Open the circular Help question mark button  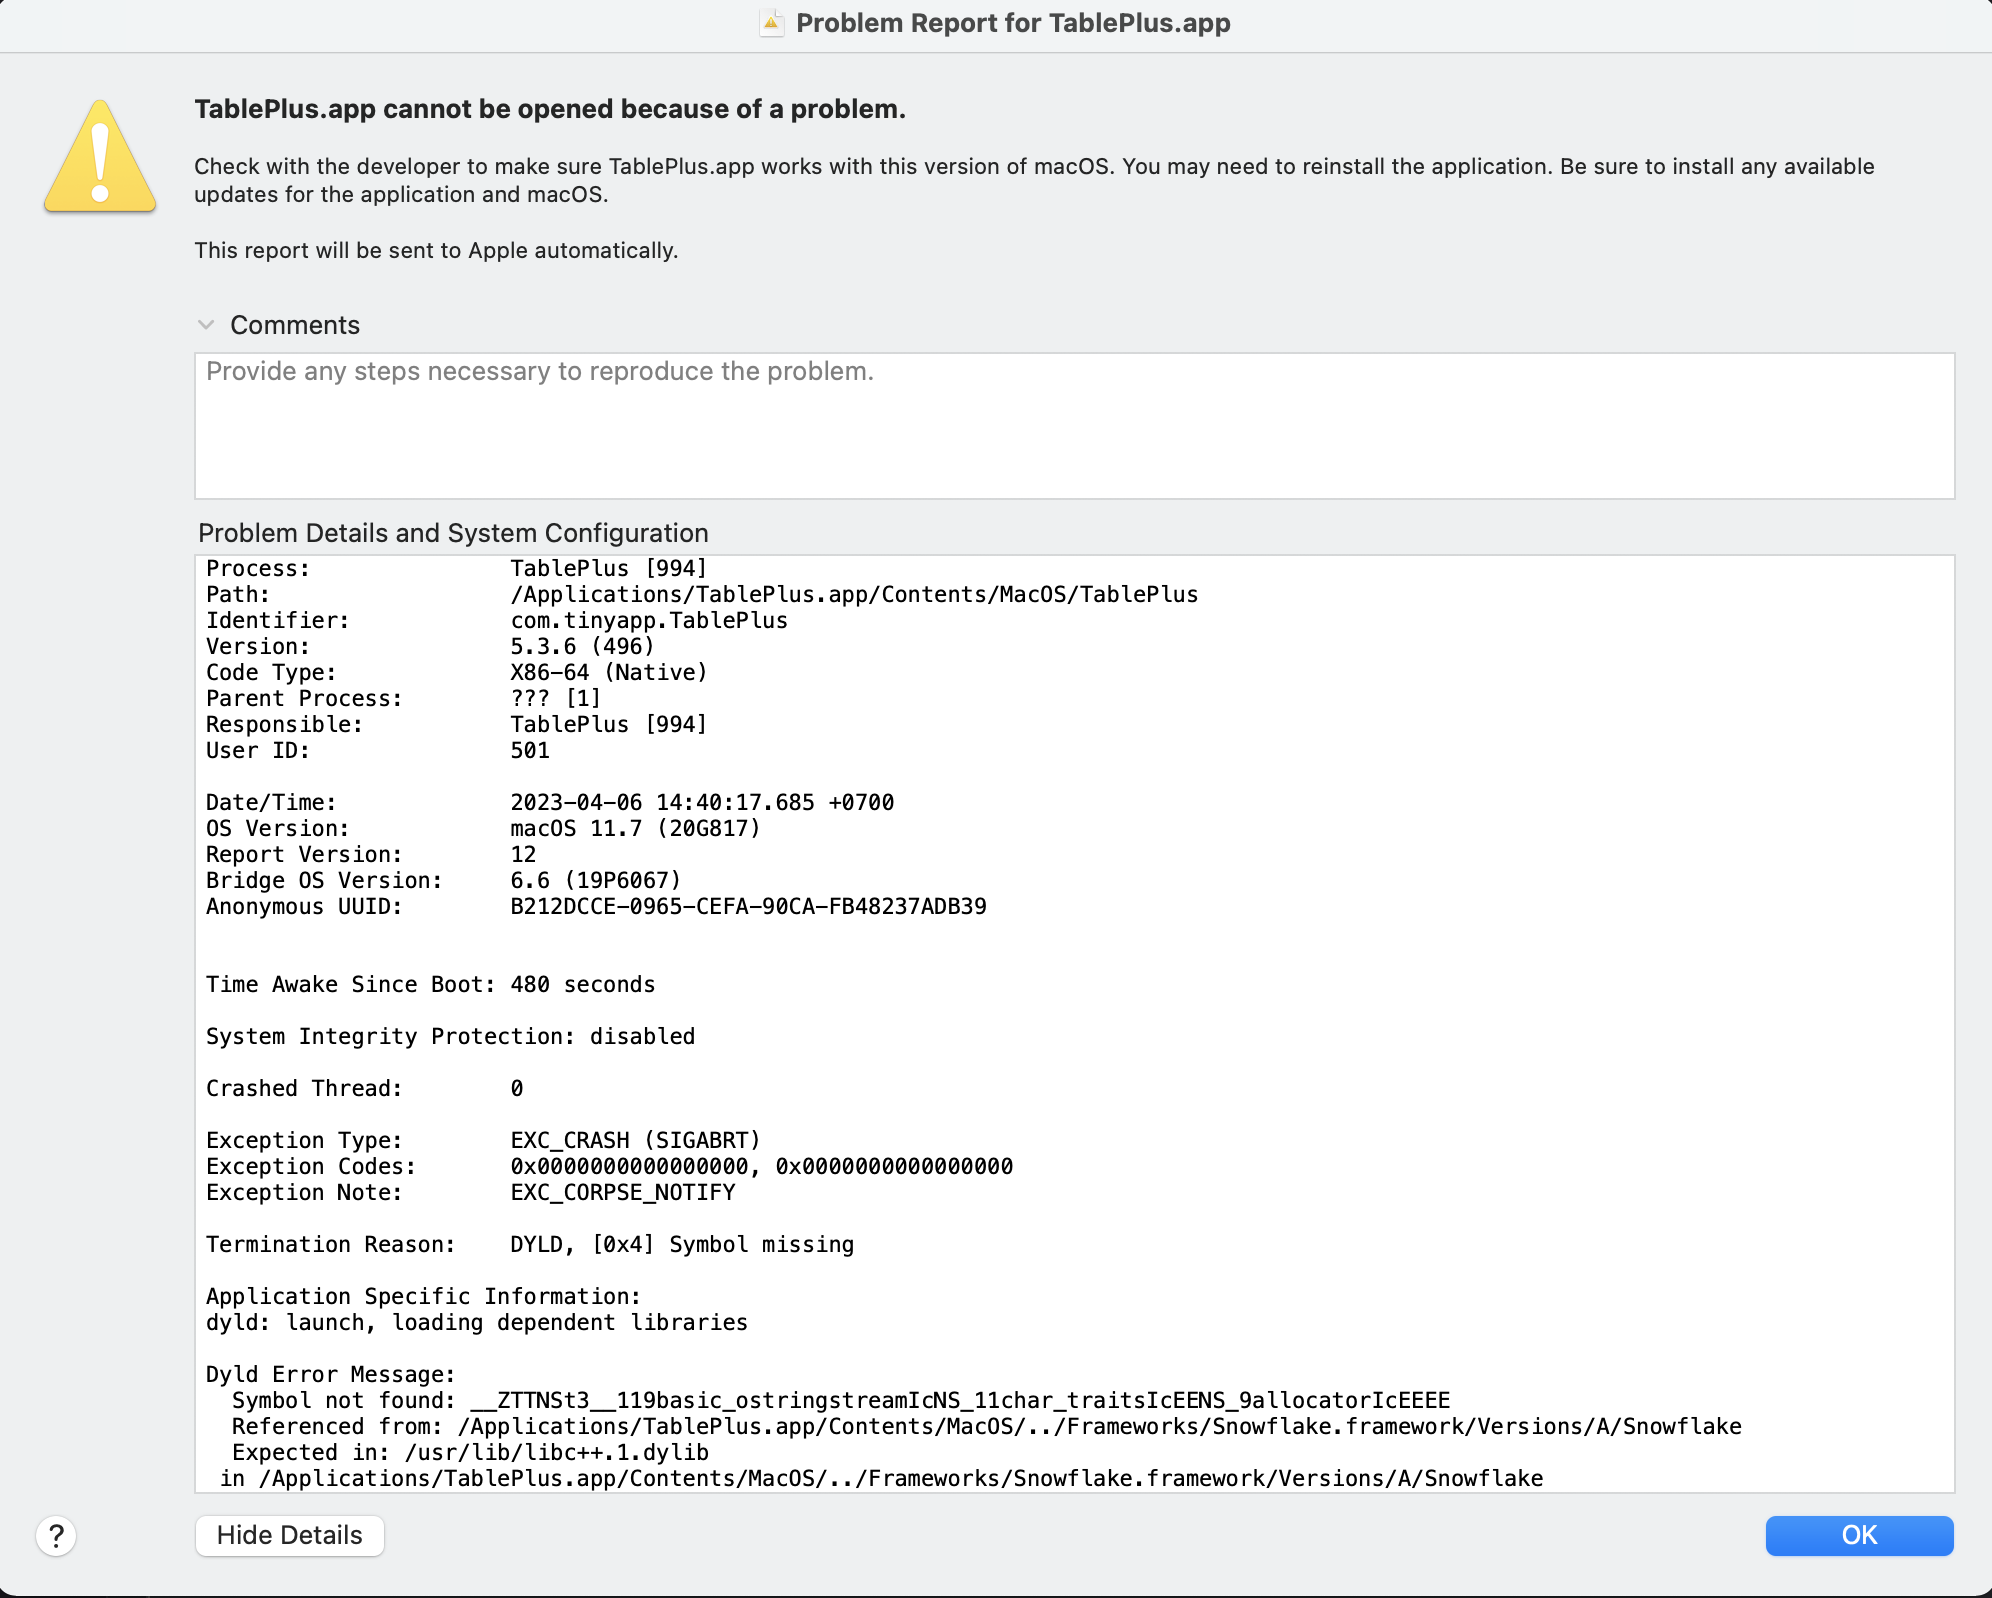56,1536
